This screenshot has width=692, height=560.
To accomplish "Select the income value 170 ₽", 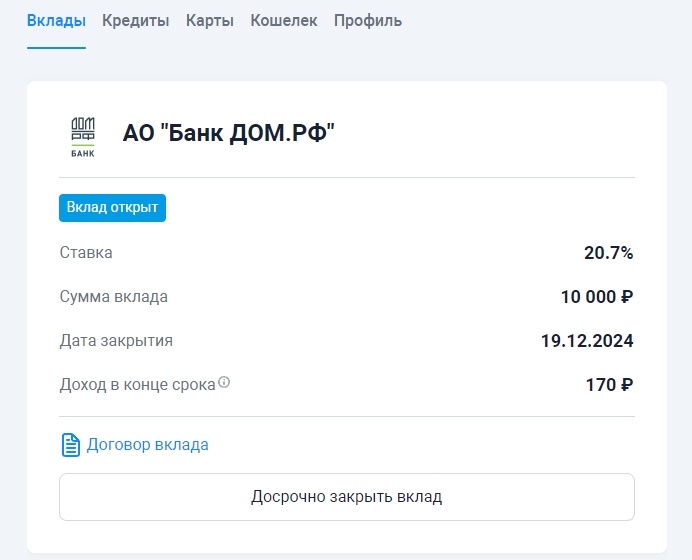I will (x=609, y=385).
